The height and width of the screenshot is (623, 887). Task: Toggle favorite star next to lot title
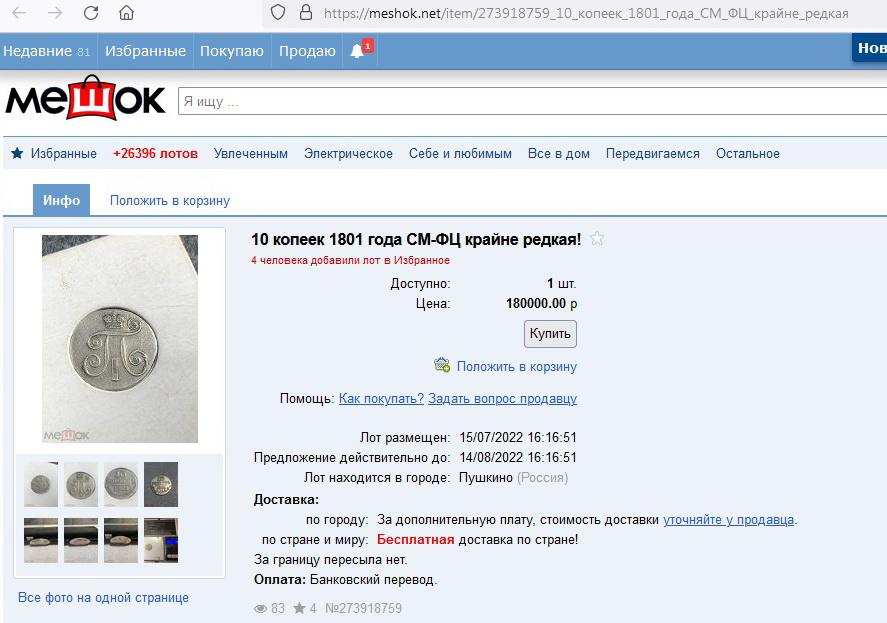click(597, 239)
